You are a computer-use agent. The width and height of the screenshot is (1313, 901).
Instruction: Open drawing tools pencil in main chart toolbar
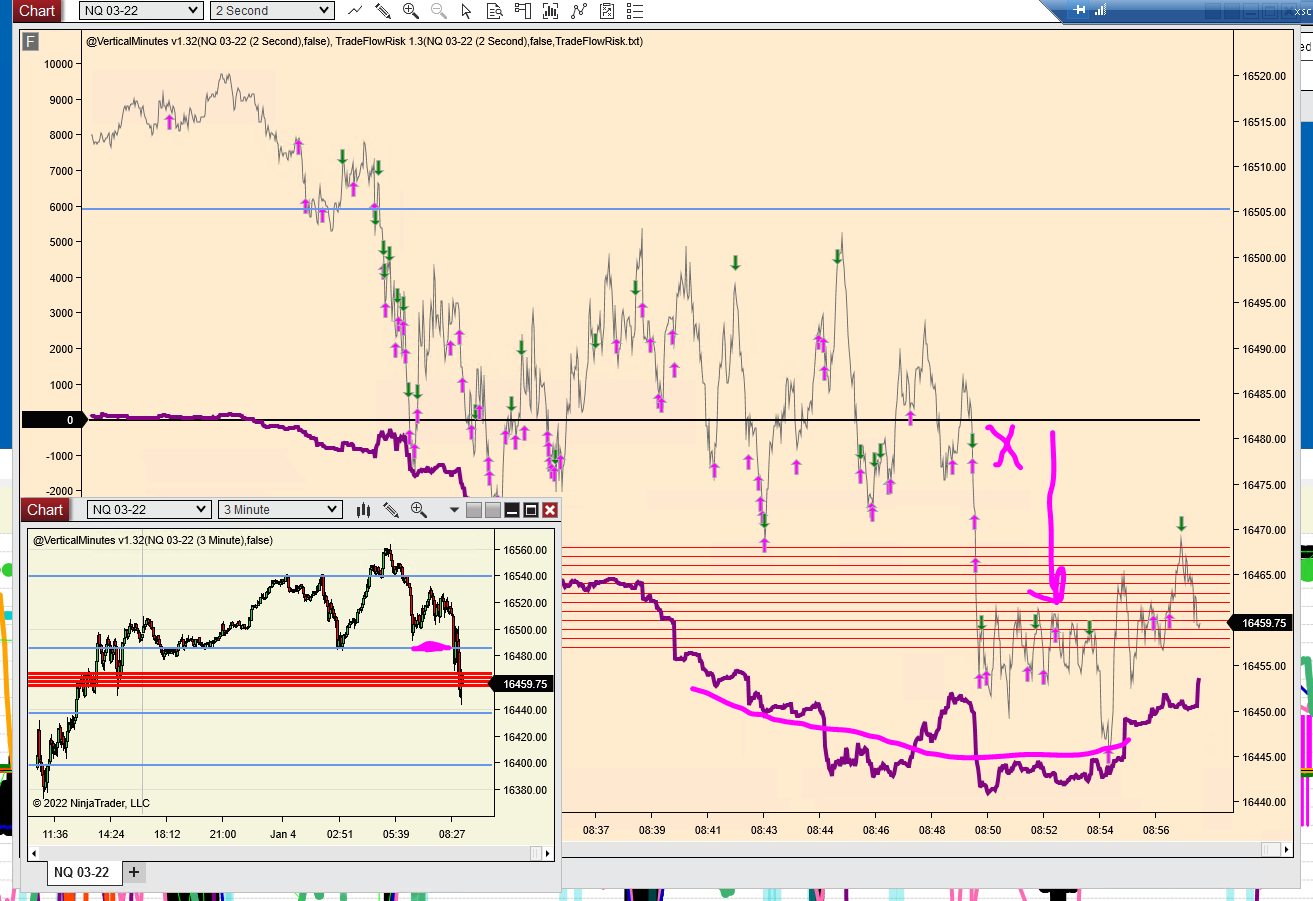point(383,10)
